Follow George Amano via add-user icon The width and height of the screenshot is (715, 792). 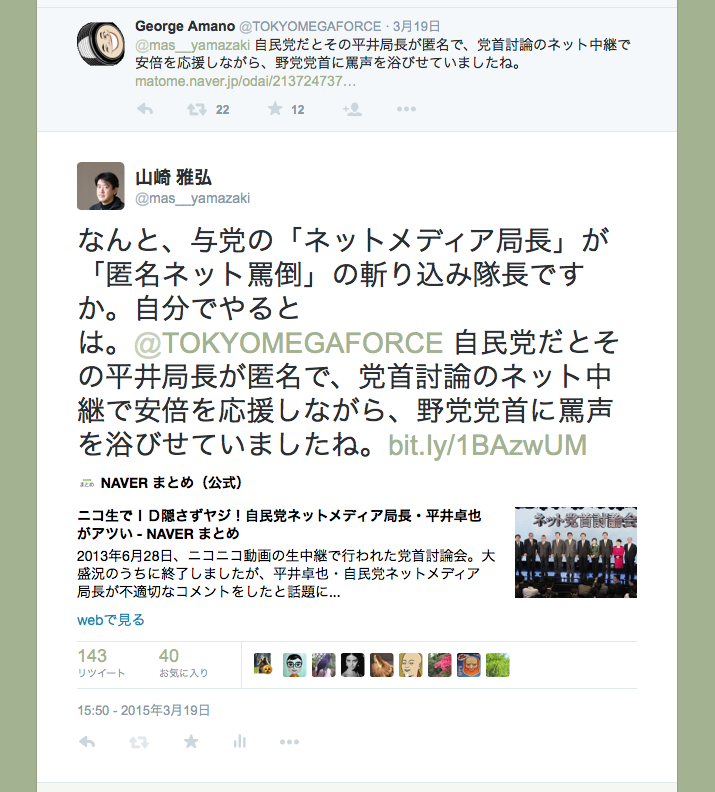(352, 109)
